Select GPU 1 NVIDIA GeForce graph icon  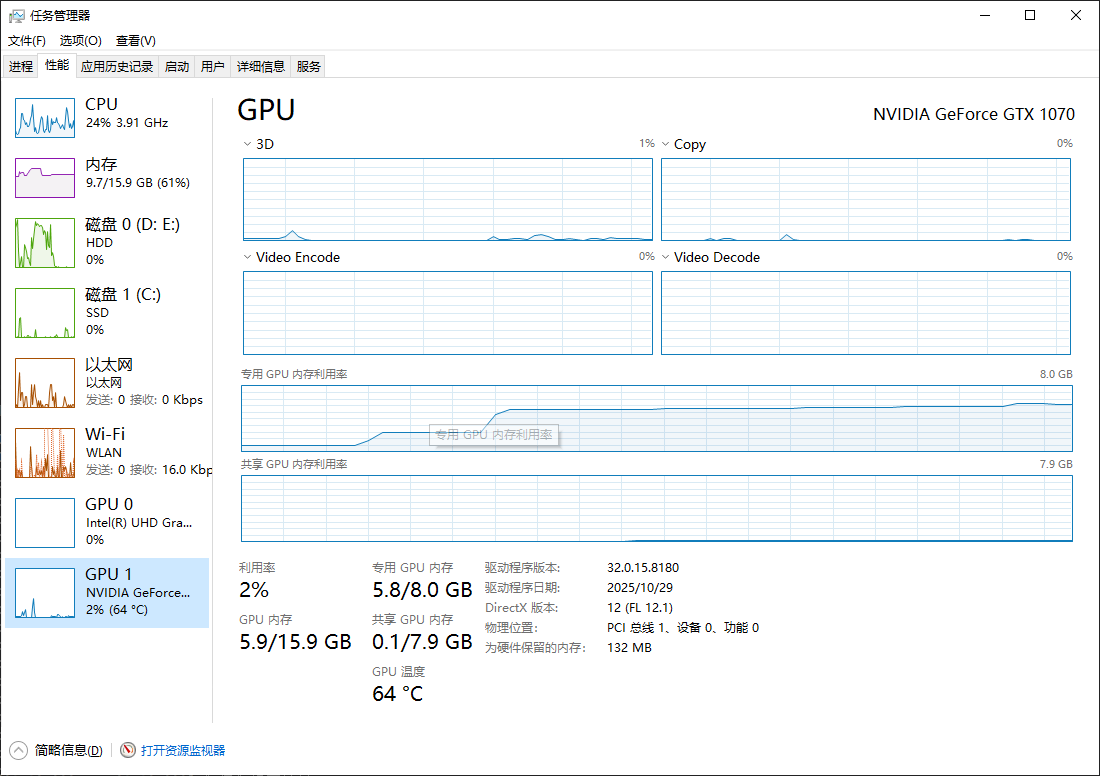(45, 593)
